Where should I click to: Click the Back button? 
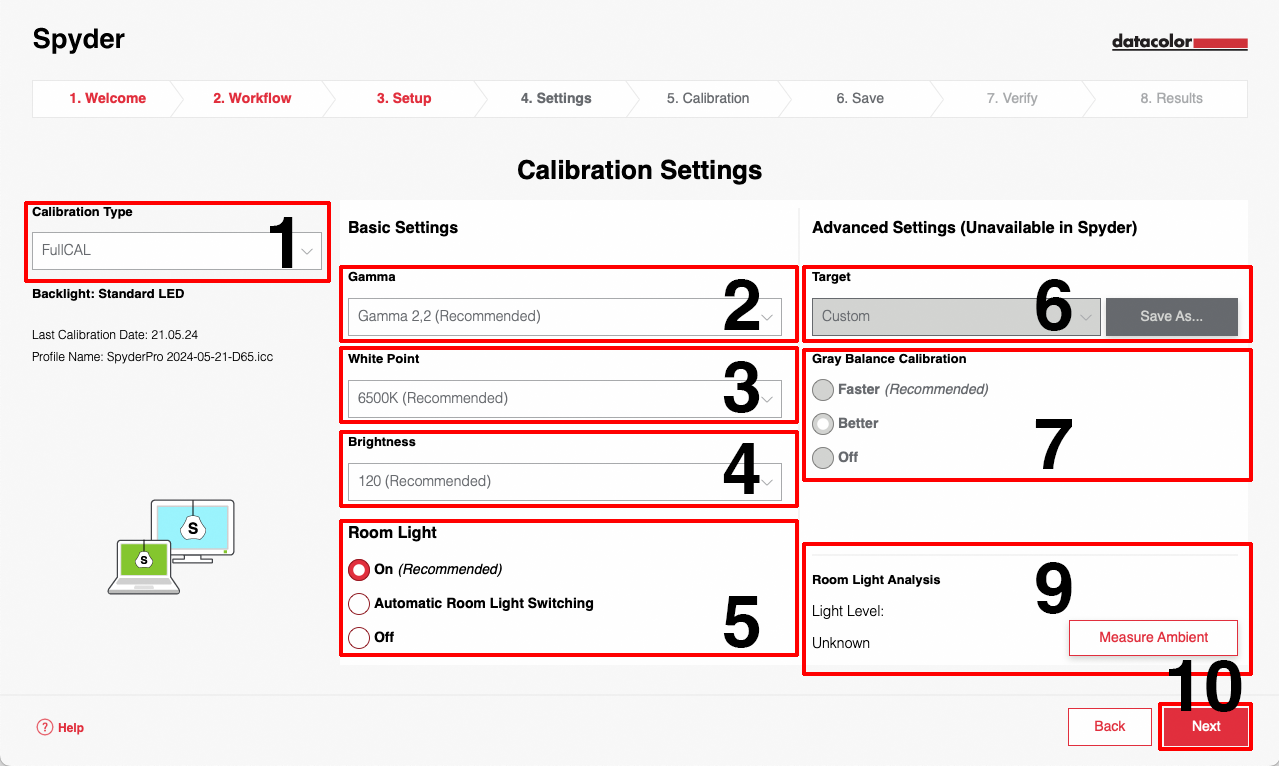(1109, 727)
